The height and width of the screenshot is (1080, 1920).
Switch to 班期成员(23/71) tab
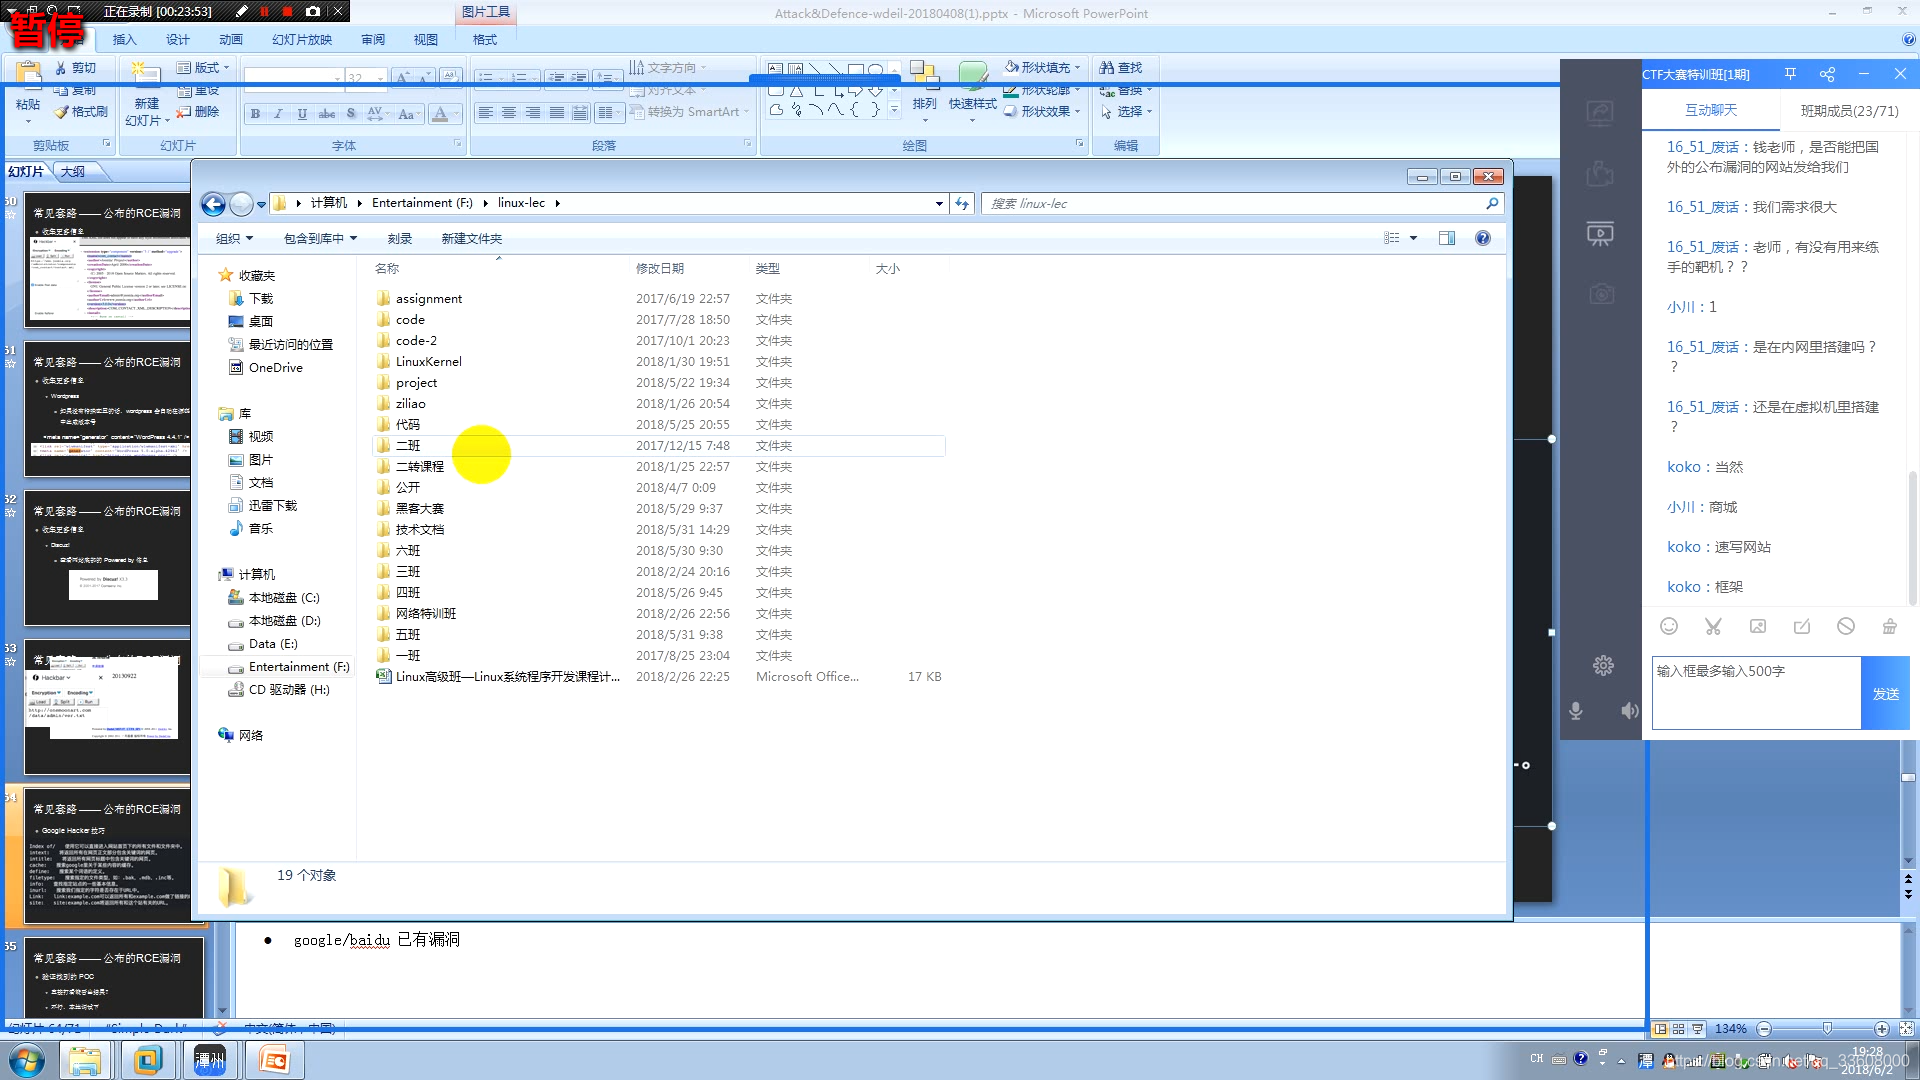point(1849,111)
